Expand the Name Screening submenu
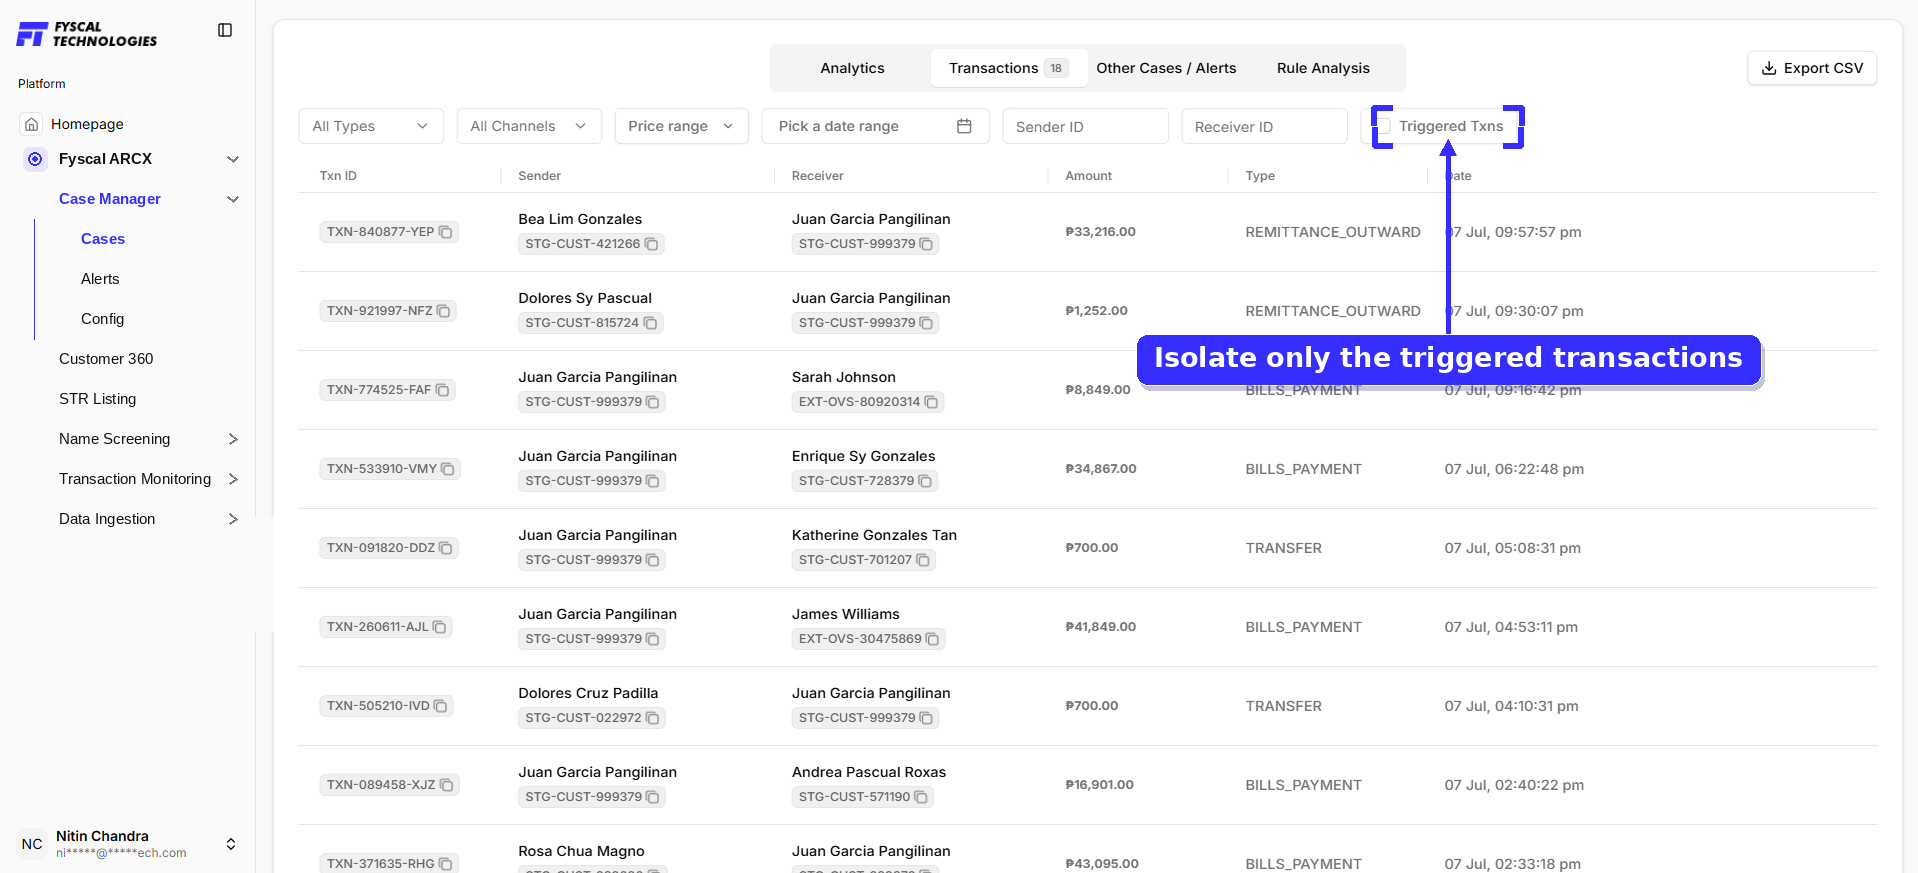This screenshot has height=873, width=1918. (x=233, y=439)
